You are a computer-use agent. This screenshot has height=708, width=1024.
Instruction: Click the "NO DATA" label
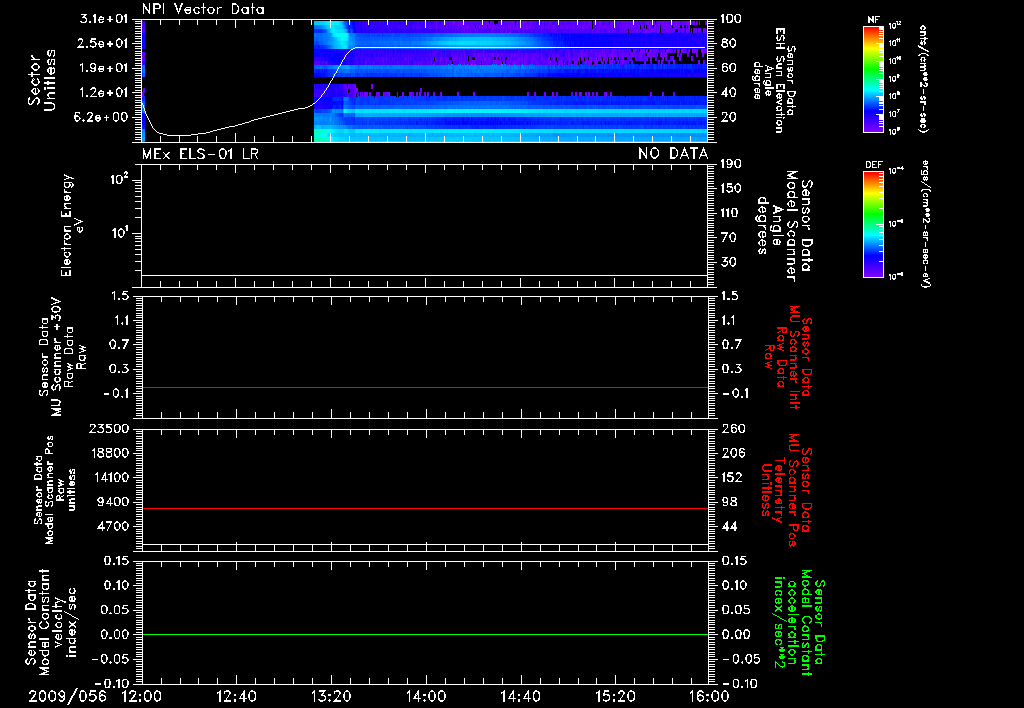pos(673,153)
